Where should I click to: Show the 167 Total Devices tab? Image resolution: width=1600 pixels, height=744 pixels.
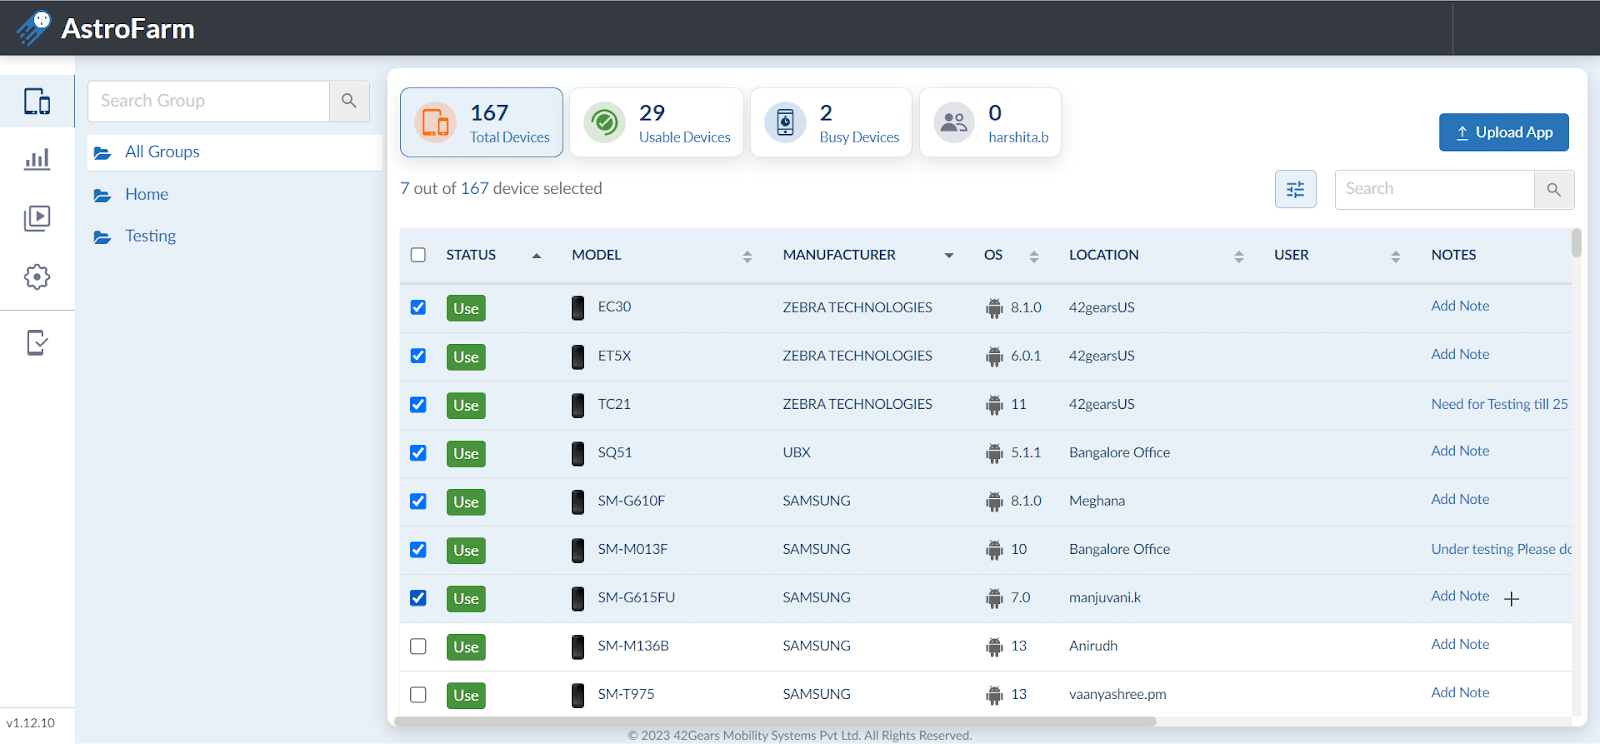click(x=482, y=122)
